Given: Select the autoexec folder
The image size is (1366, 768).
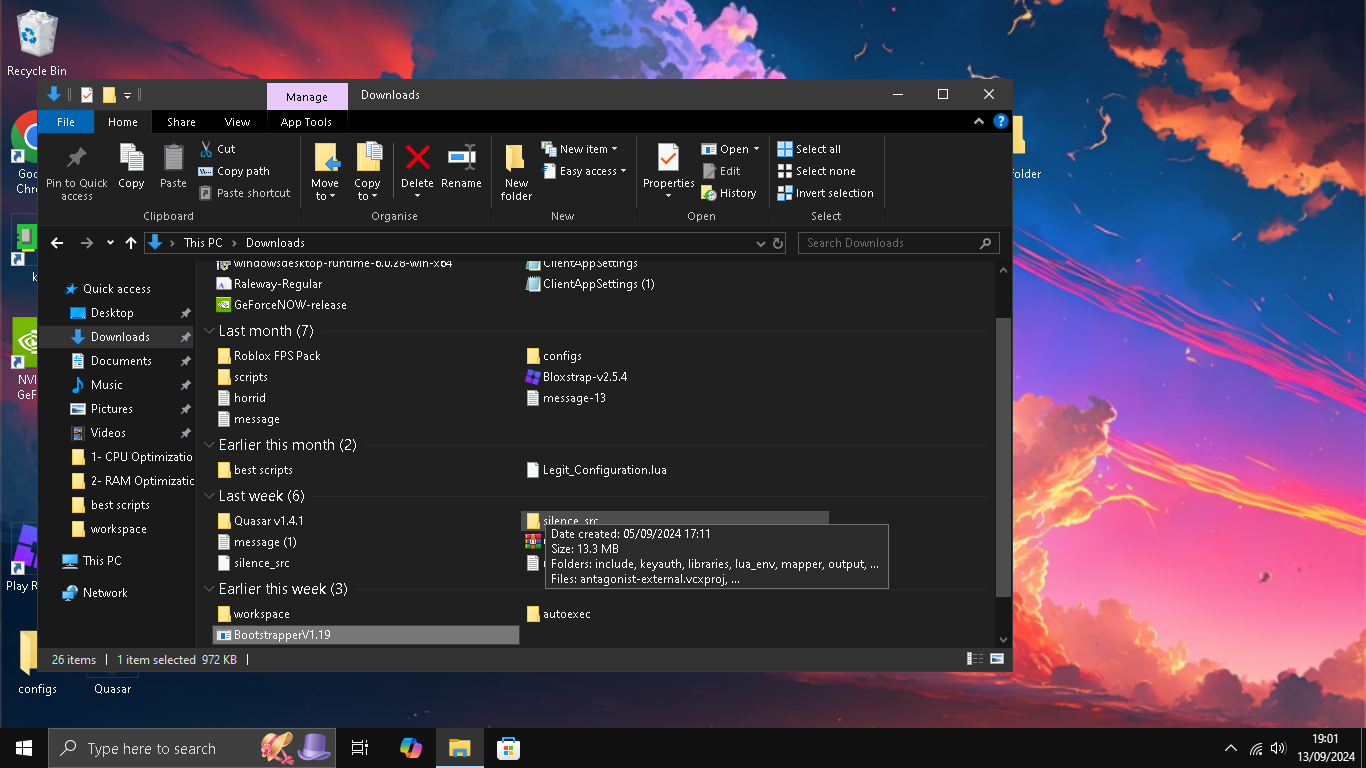Looking at the screenshot, I should pyautogui.click(x=558, y=614).
